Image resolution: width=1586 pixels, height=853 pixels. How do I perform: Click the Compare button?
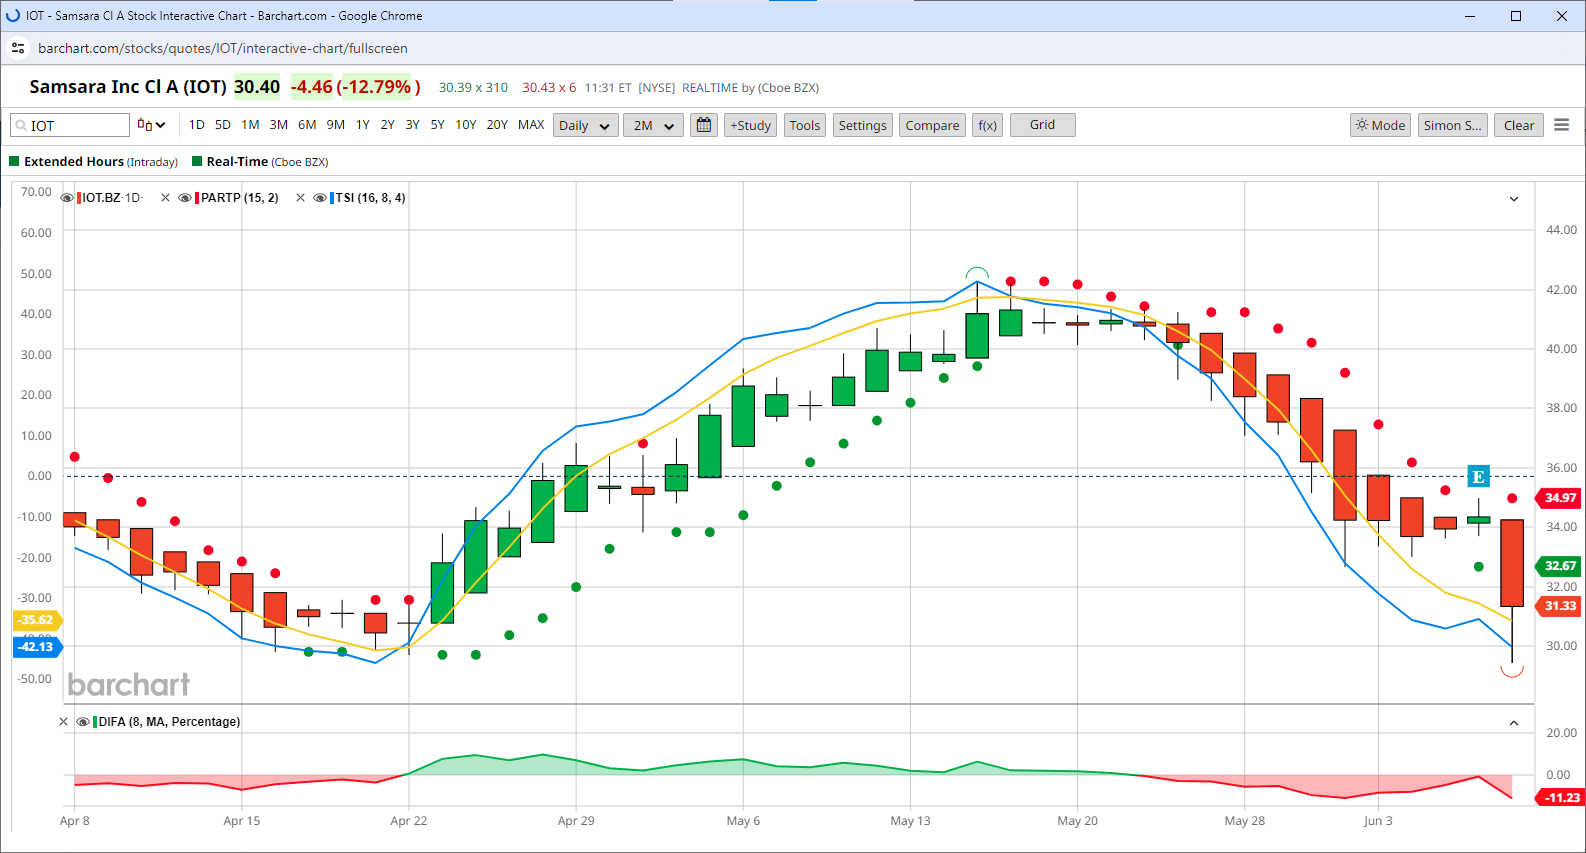point(933,125)
